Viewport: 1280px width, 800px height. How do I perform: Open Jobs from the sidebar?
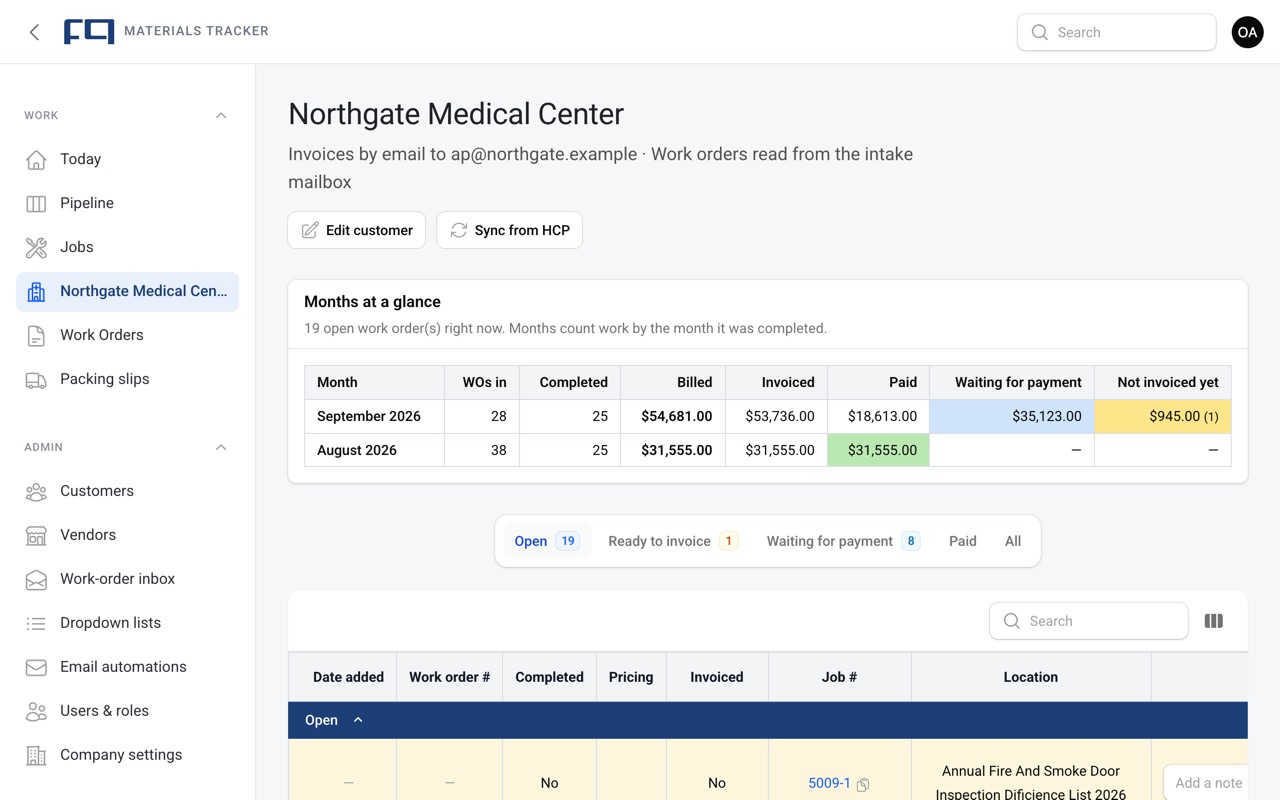[x=128, y=247]
